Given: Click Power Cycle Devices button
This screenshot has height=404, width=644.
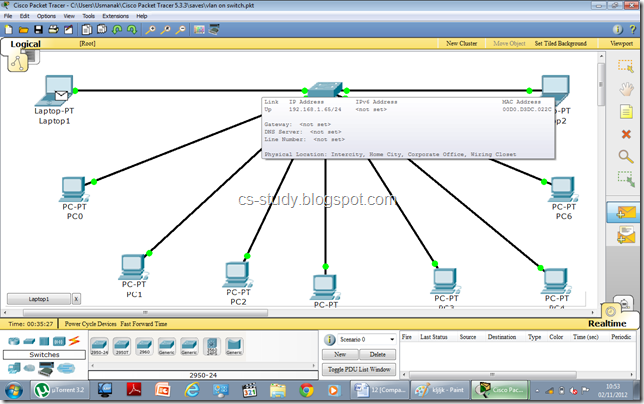Looking at the screenshot, I should pyautogui.click(x=90, y=324).
